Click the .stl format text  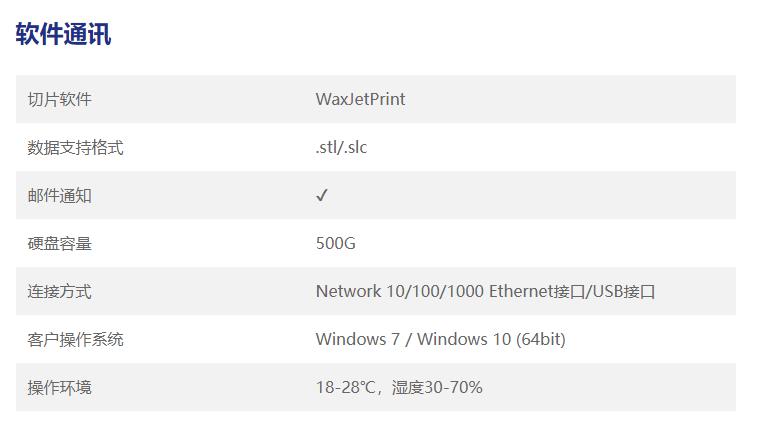[x=326, y=147]
